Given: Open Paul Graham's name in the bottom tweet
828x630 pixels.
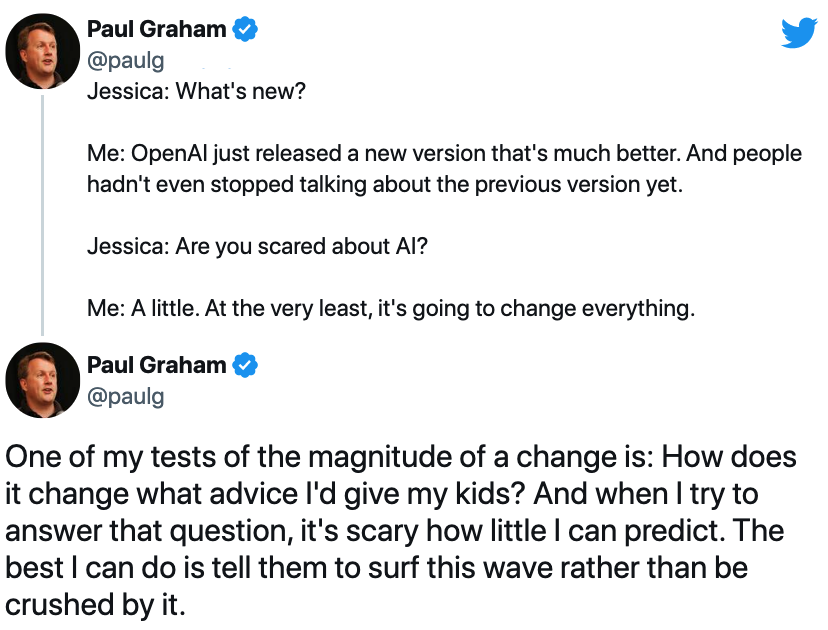Looking at the screenshot, I should 156,365.
